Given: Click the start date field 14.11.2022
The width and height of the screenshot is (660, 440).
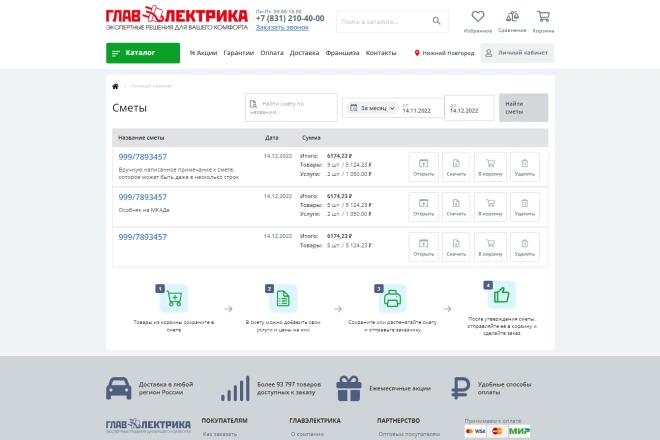Looking at the screenshot, I should coord(420,109).
